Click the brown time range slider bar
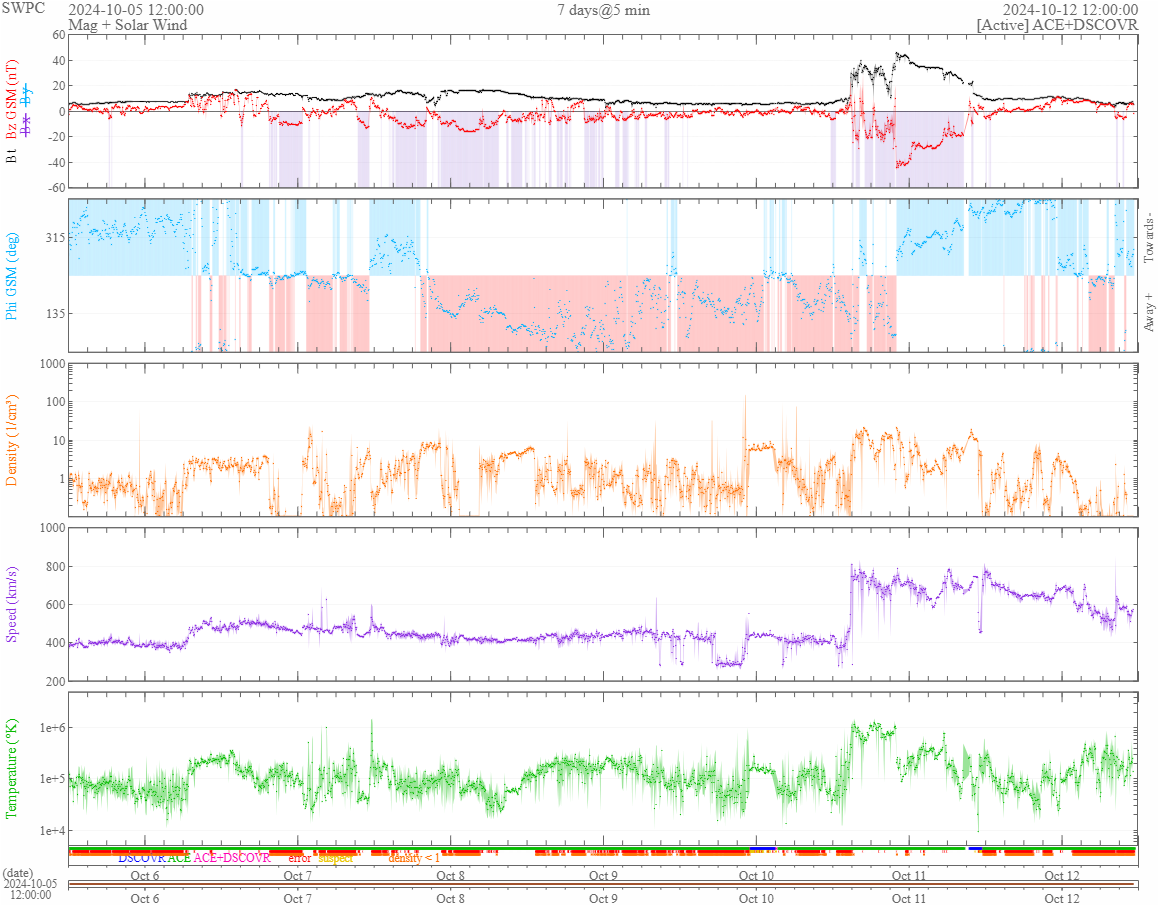The height and width of the screenshot is (905, 1158). [602, 884]
